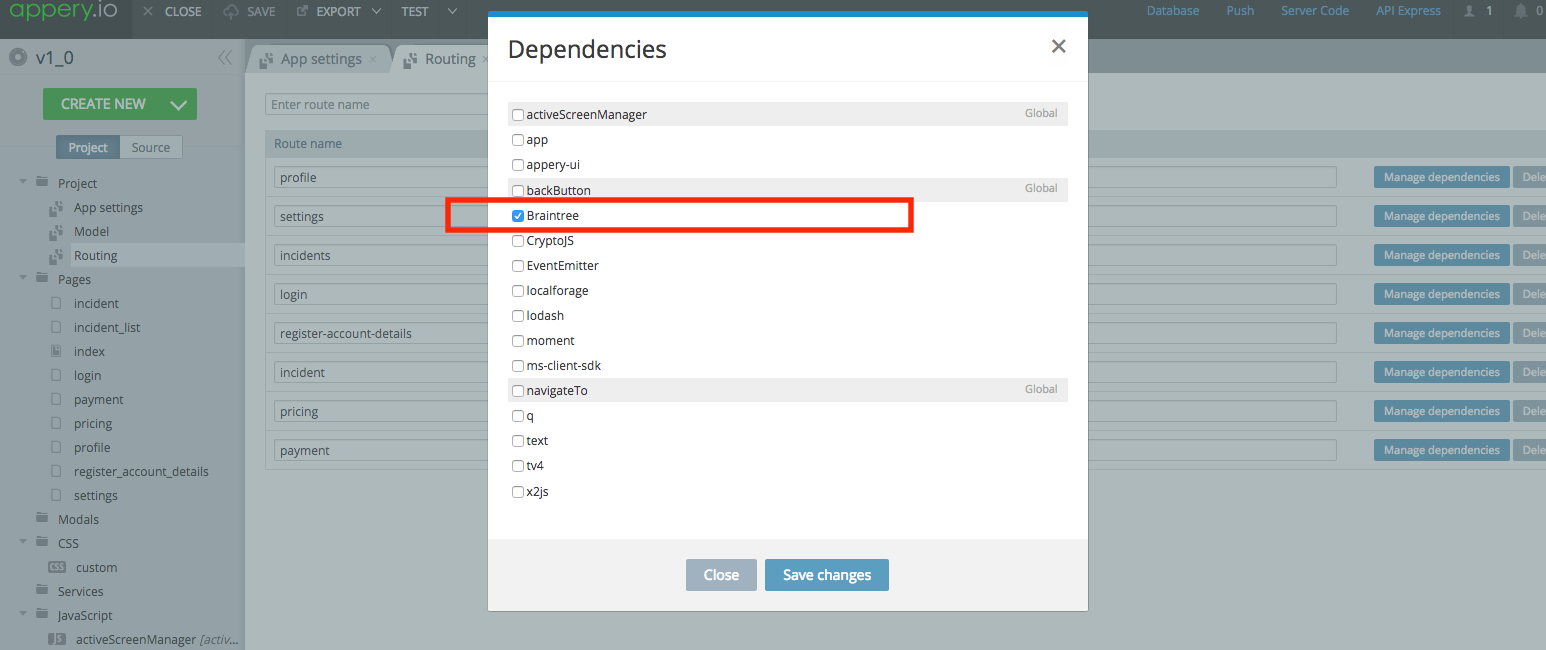Click the Routing settings icon in project tree
1546x650 pixels.
(57, 256)
